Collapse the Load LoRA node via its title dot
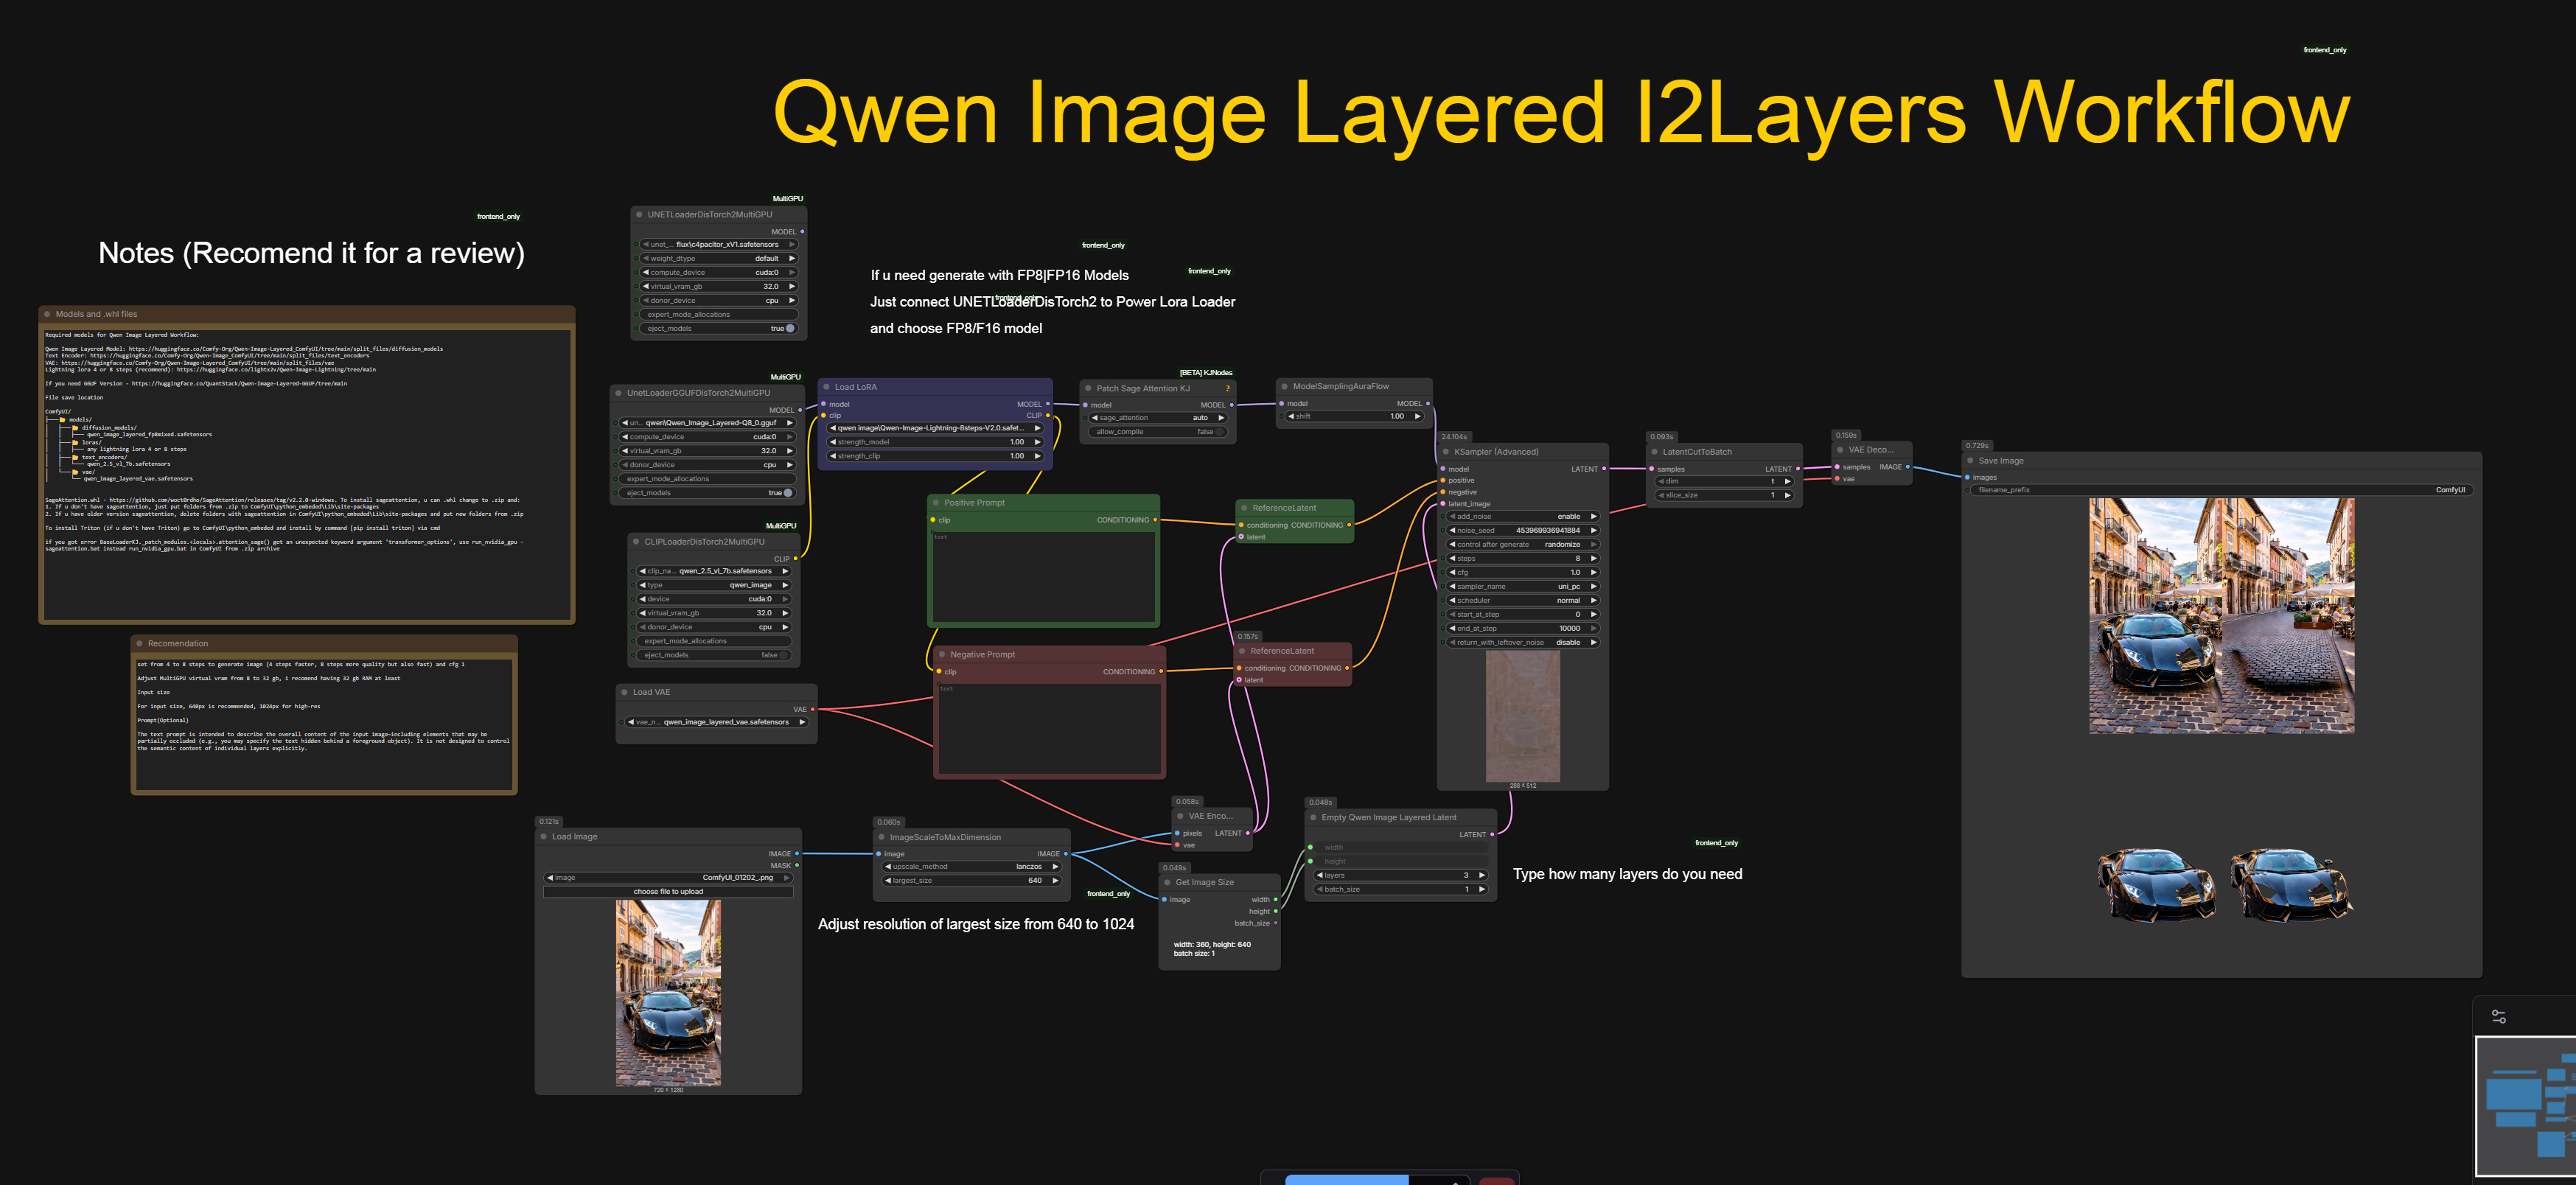Viewport: 2576px width, 1185px height. tap(826, 387)
